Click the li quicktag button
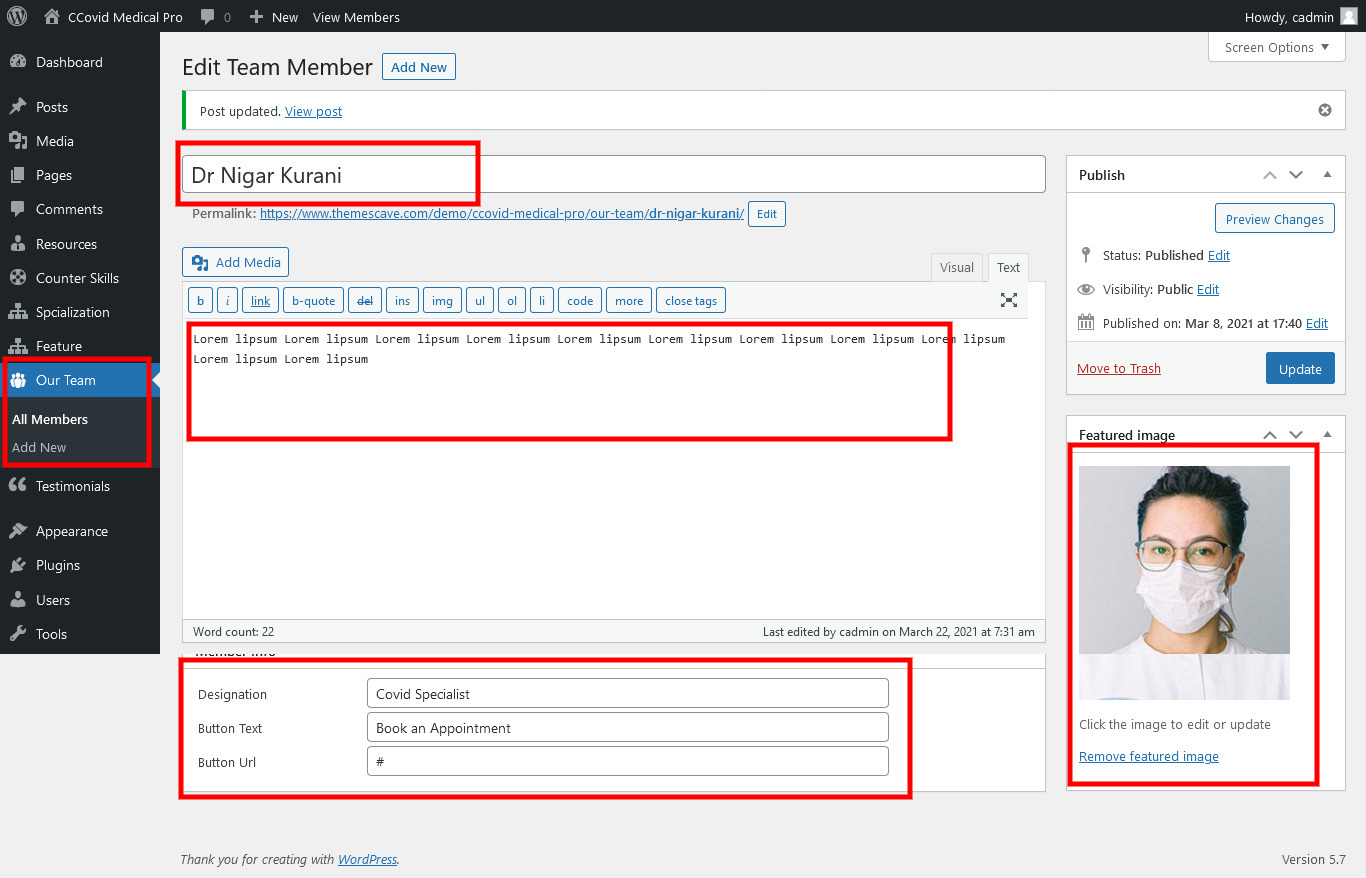Image resolution: width=1366 pixels, height=878 pixels. [541, 300]
